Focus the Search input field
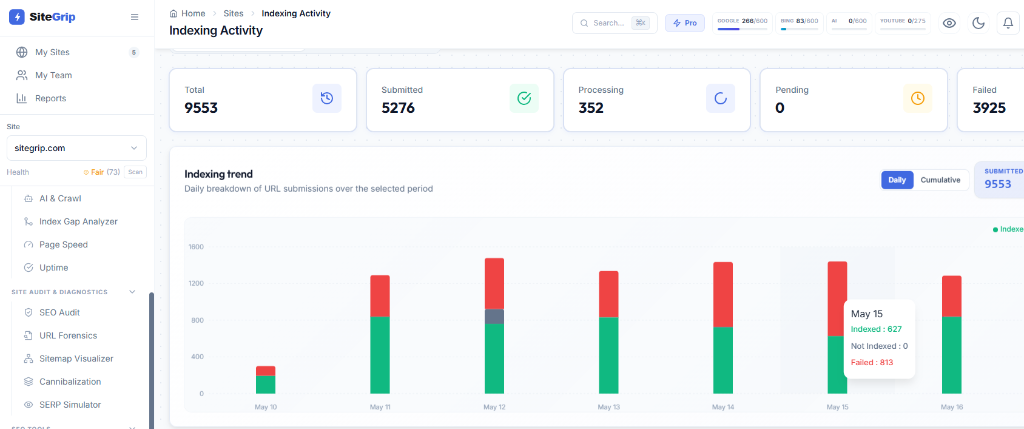This screenshot has width=1024, height=429. 615,23
